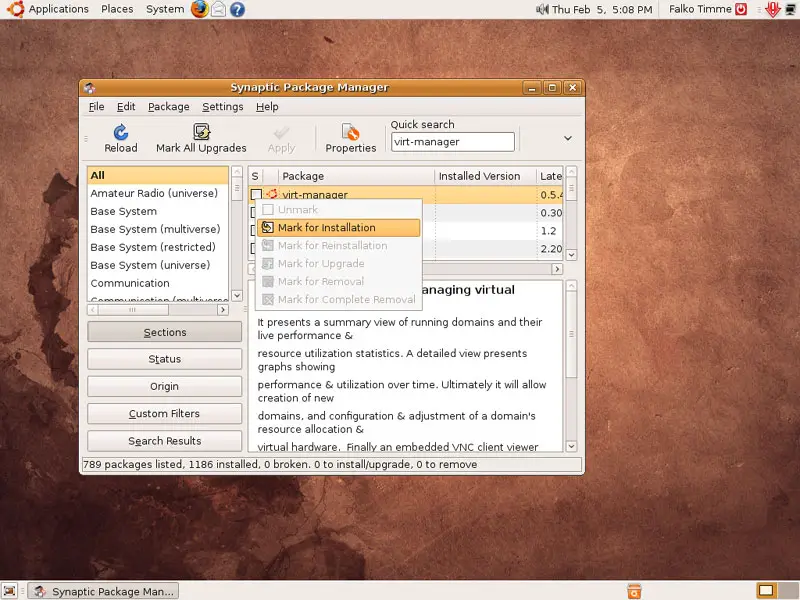Click the Custom Filters button
The height and width of the screenshot is (600, 800).
pos(164,414)
